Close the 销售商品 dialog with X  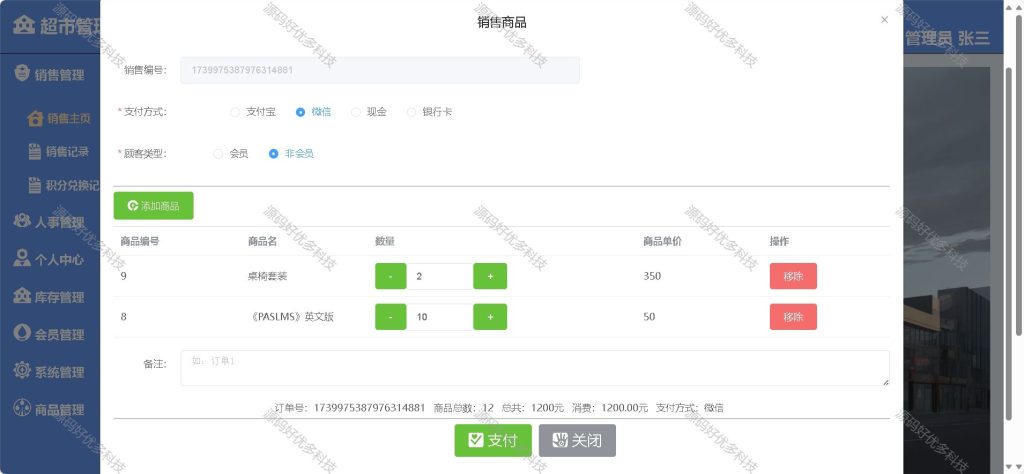coord(884,20)
